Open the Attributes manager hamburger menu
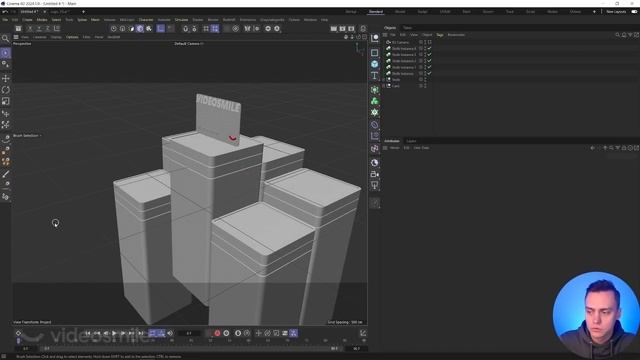The height and width of the screenshot is (360, 640). point(385,148)
